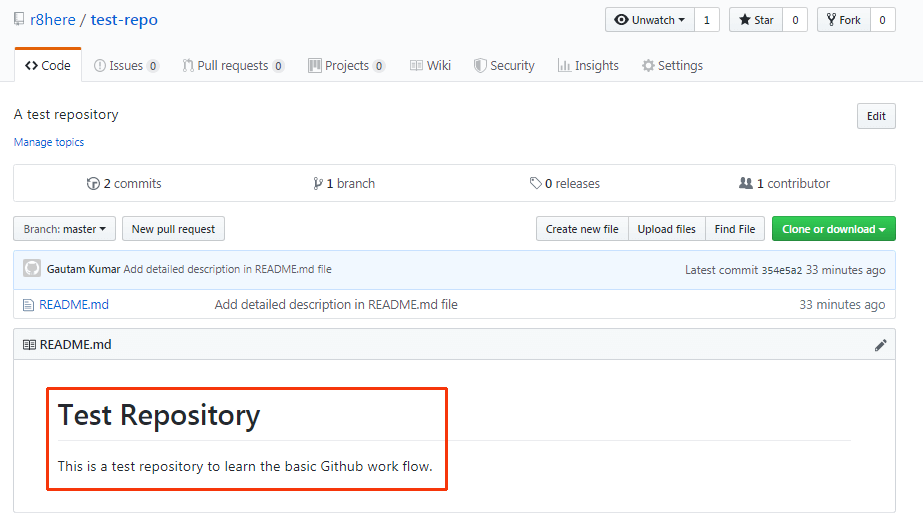Click the "A test repository" description text
923x523 pixels.
click(x=66, y=114)
